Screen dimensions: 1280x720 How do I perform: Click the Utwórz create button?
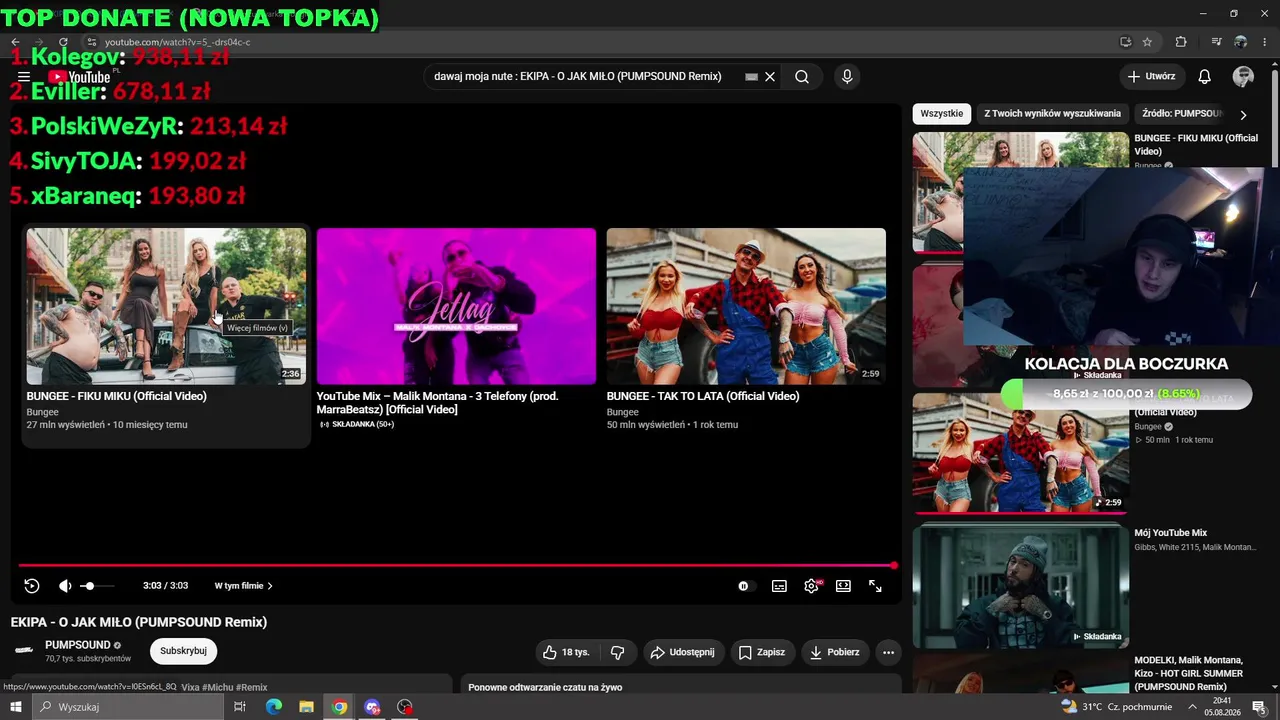[x=1151, y=77]
